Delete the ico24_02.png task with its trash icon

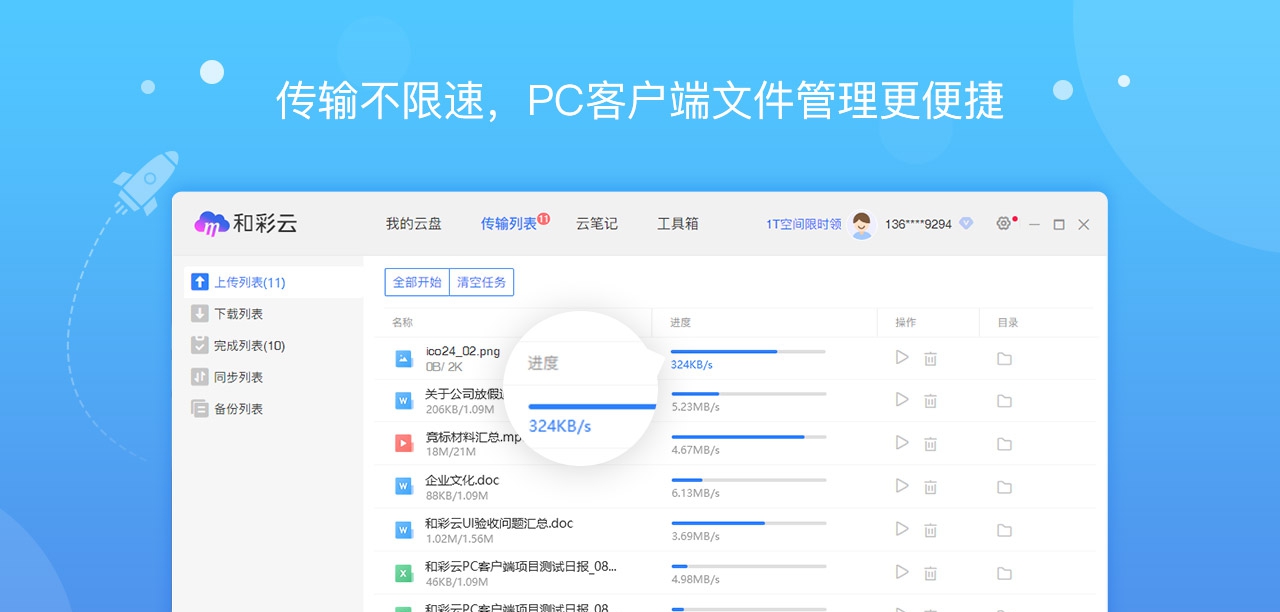(930, 358)
